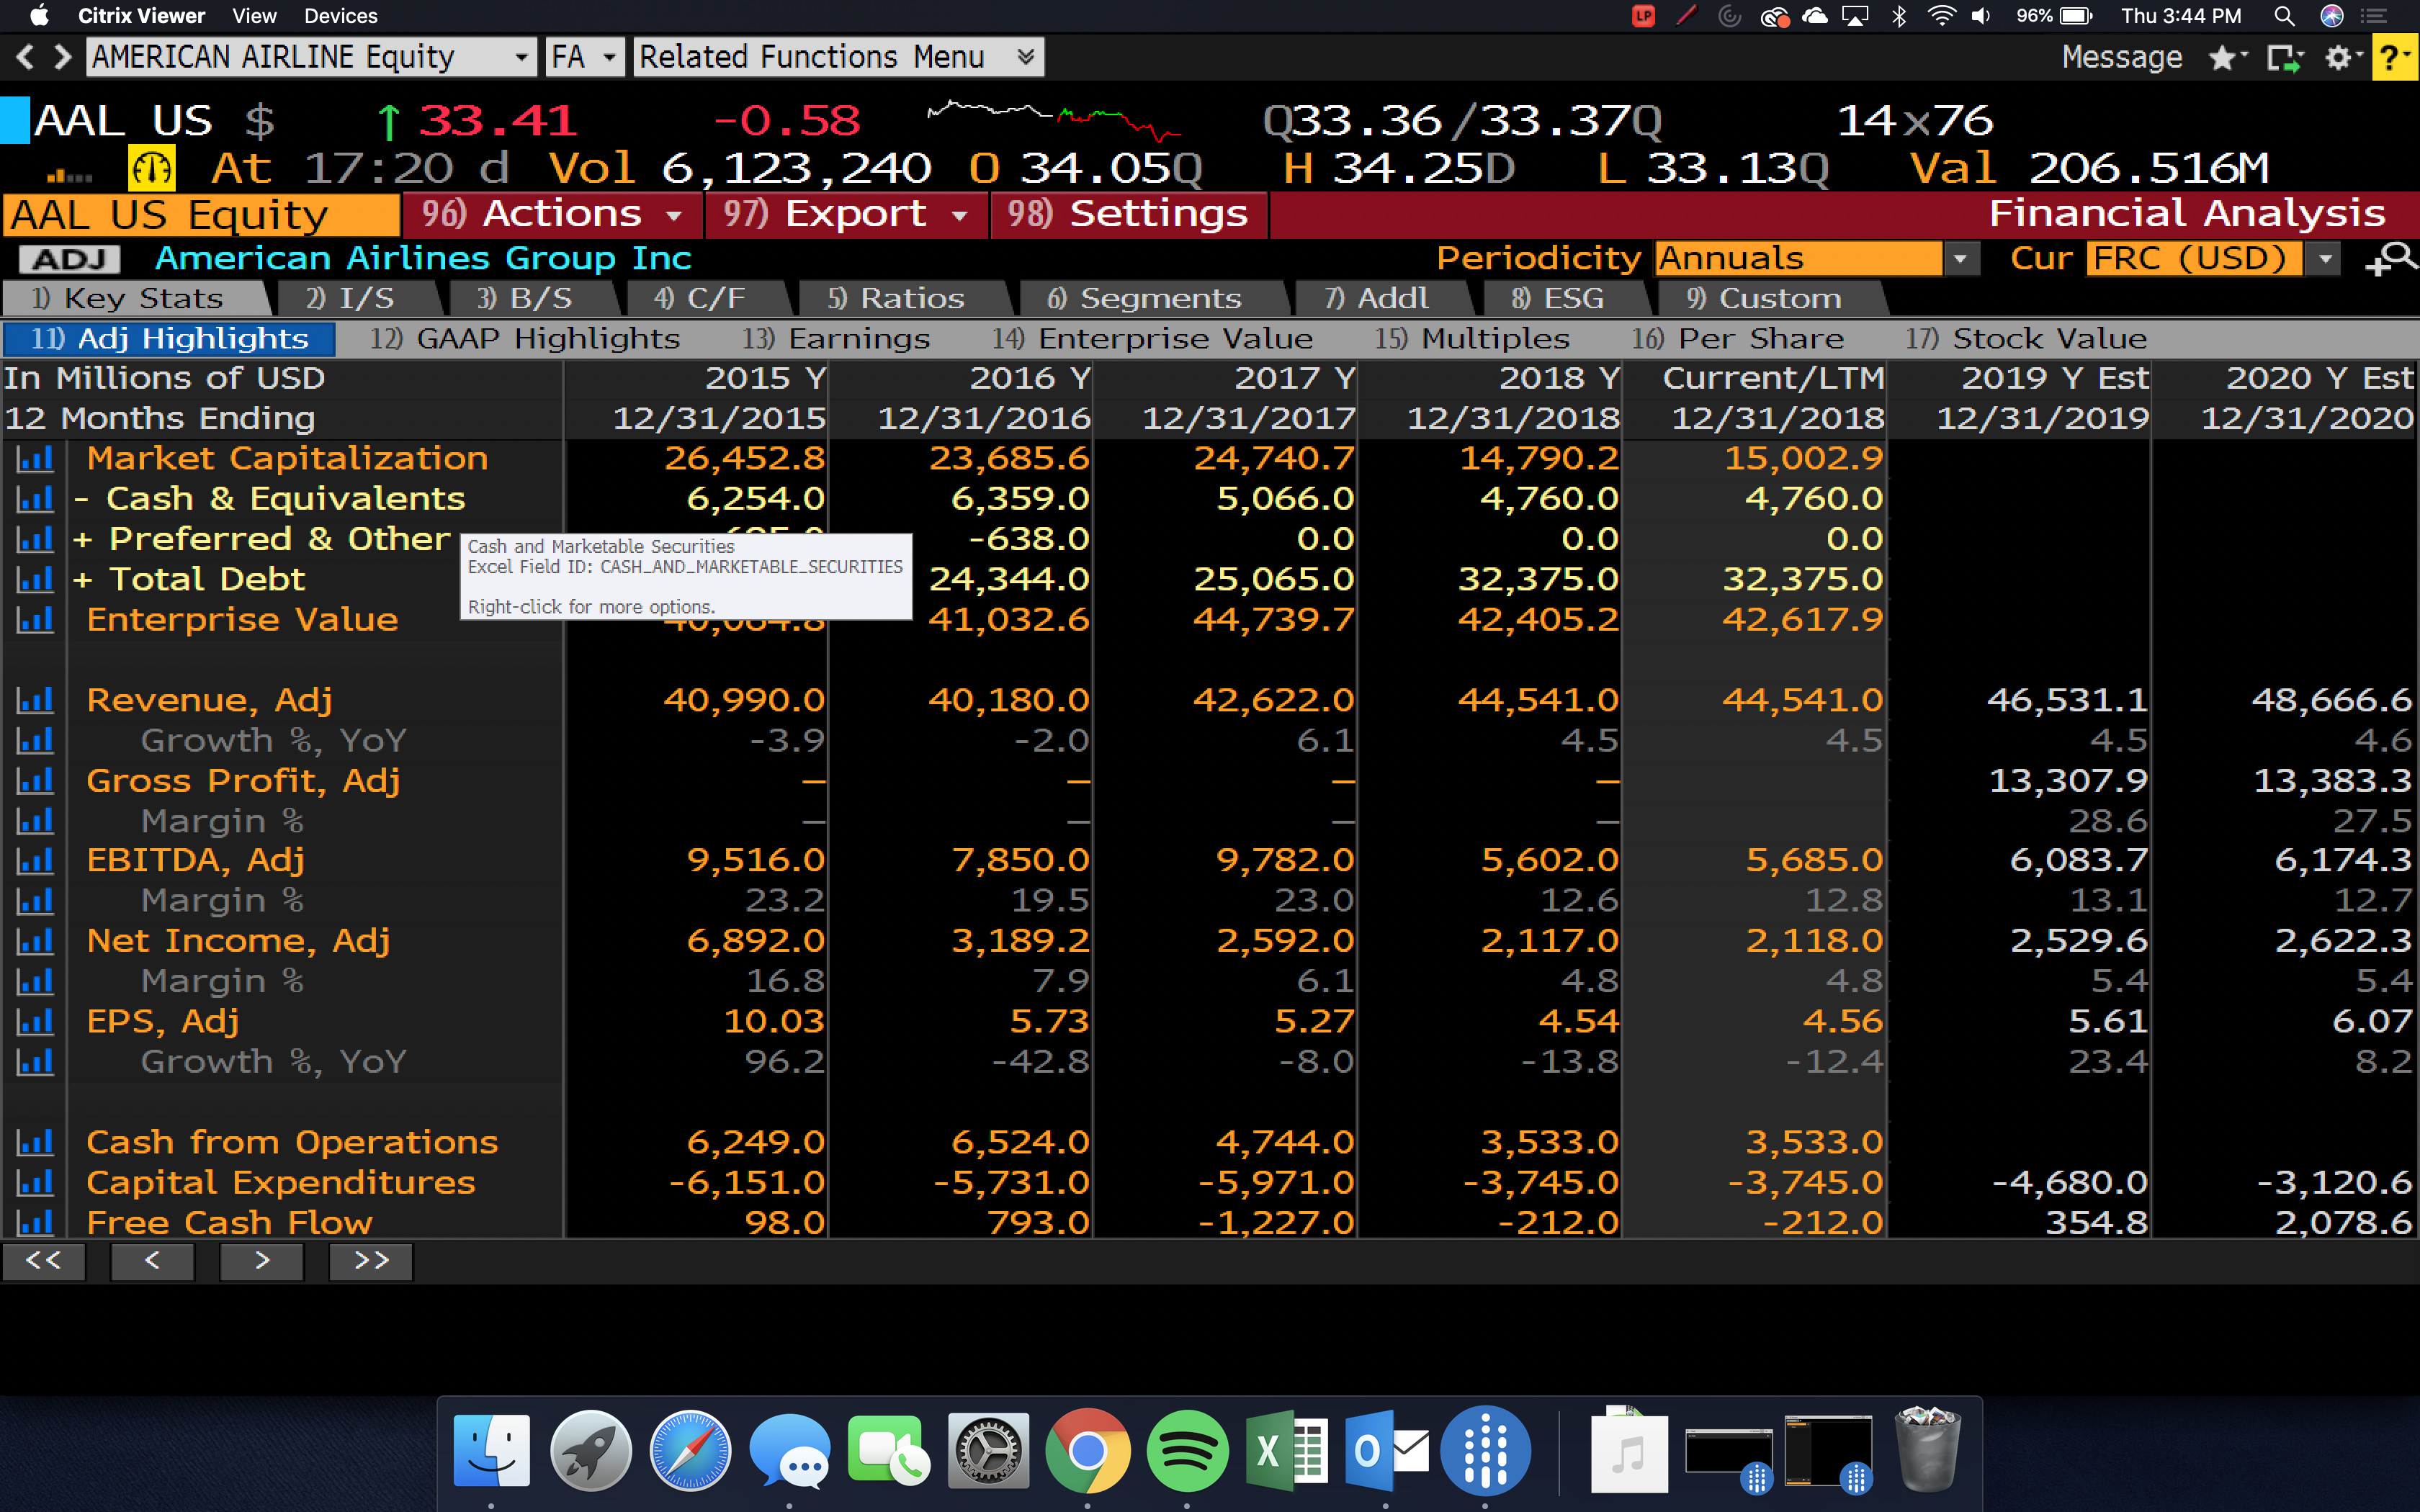Open the settings gear icon in top toolbar

(2337, 58)
